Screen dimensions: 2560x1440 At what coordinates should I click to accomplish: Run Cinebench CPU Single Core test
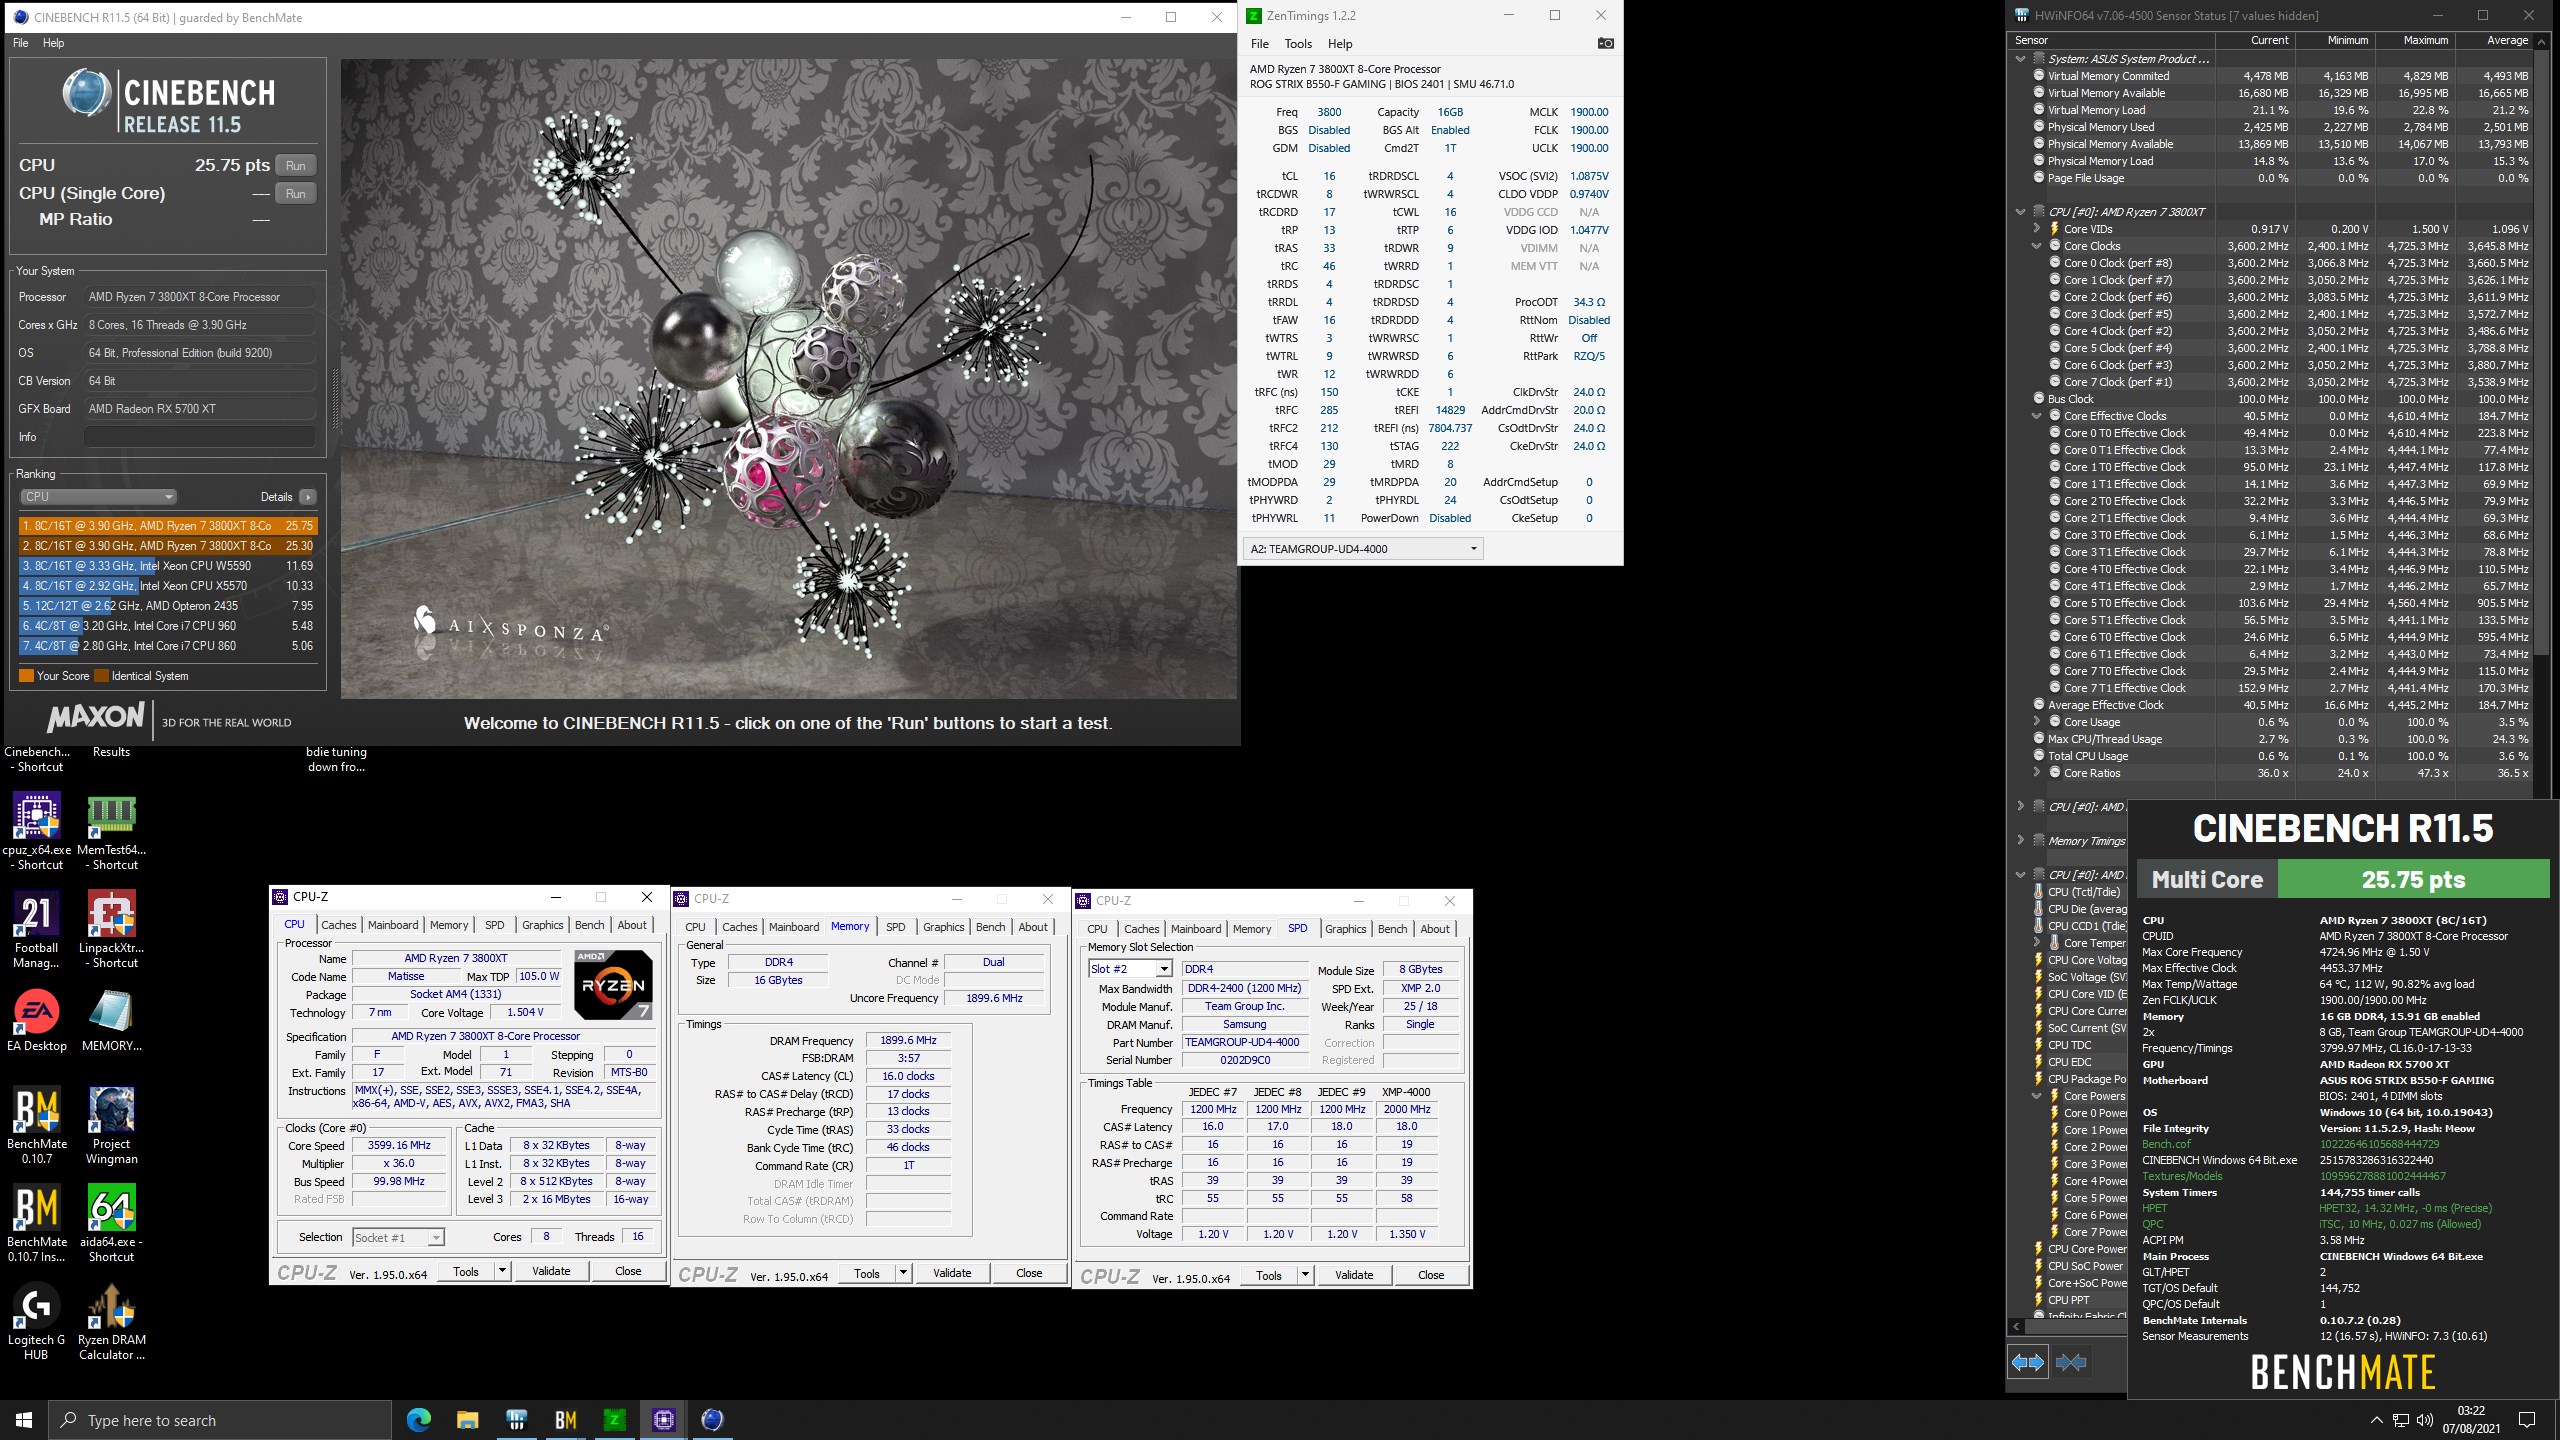[x=296, y=194]
